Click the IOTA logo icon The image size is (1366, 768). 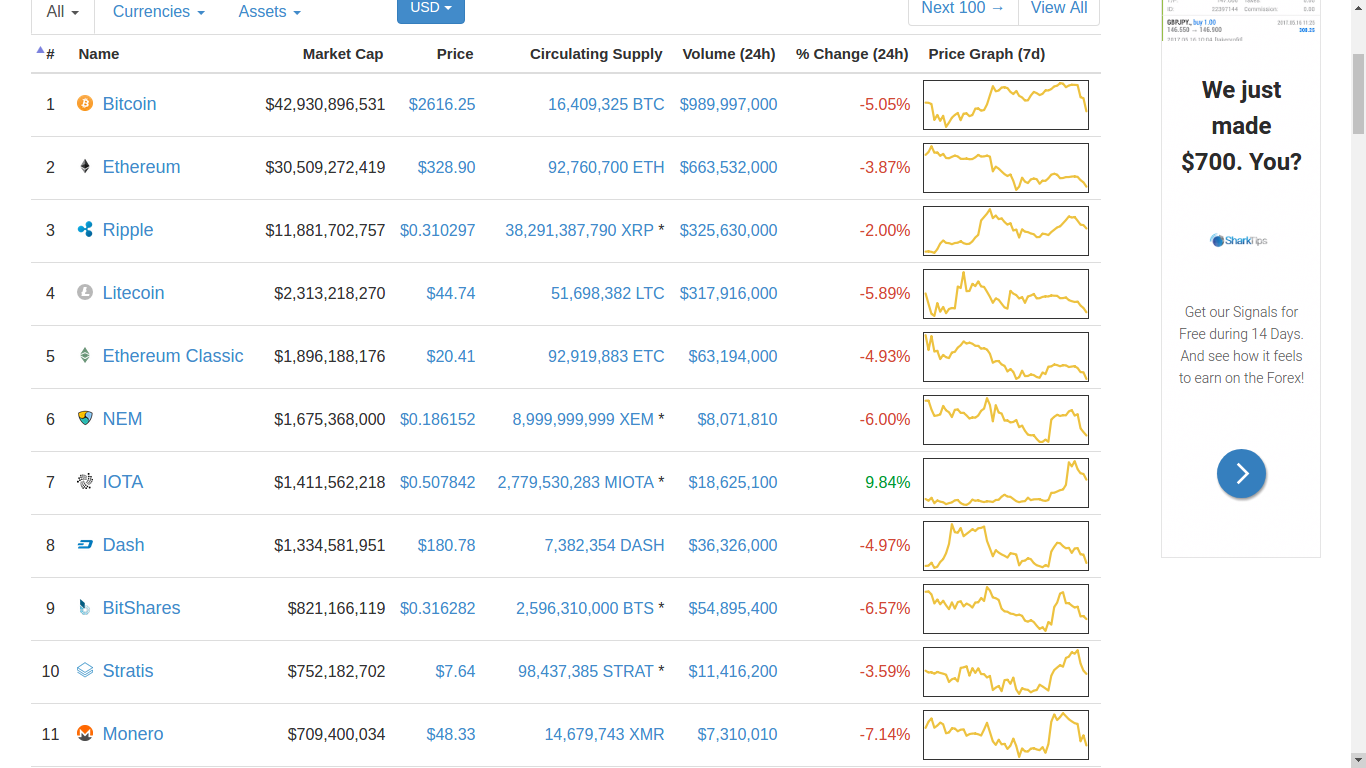pos(85,481)
